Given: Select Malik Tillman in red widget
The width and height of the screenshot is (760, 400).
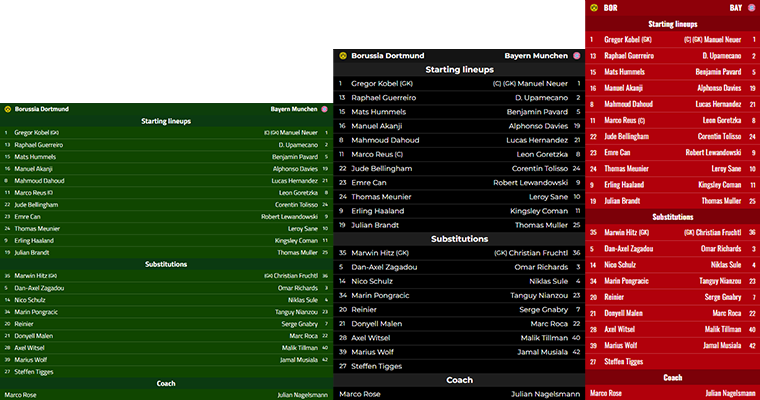Looking at the screenshot, I should 723,329.
